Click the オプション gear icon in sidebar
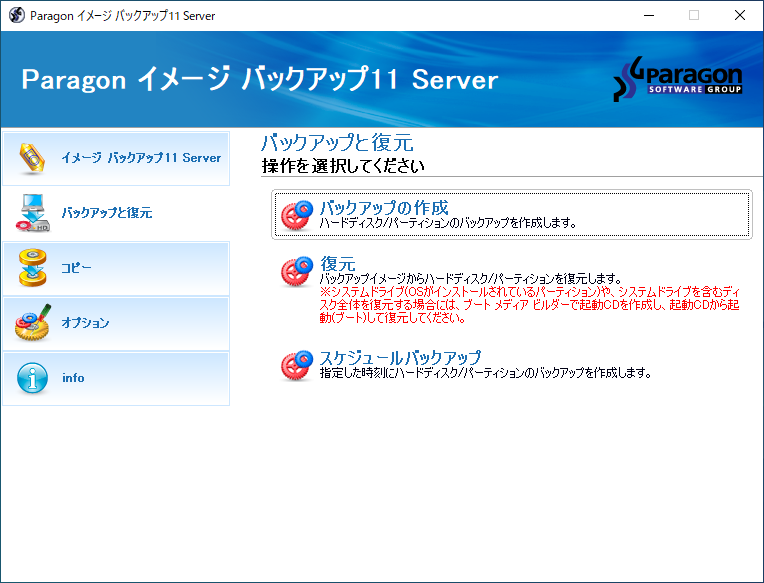Screen dimensions: 764x583 point(33,323)
